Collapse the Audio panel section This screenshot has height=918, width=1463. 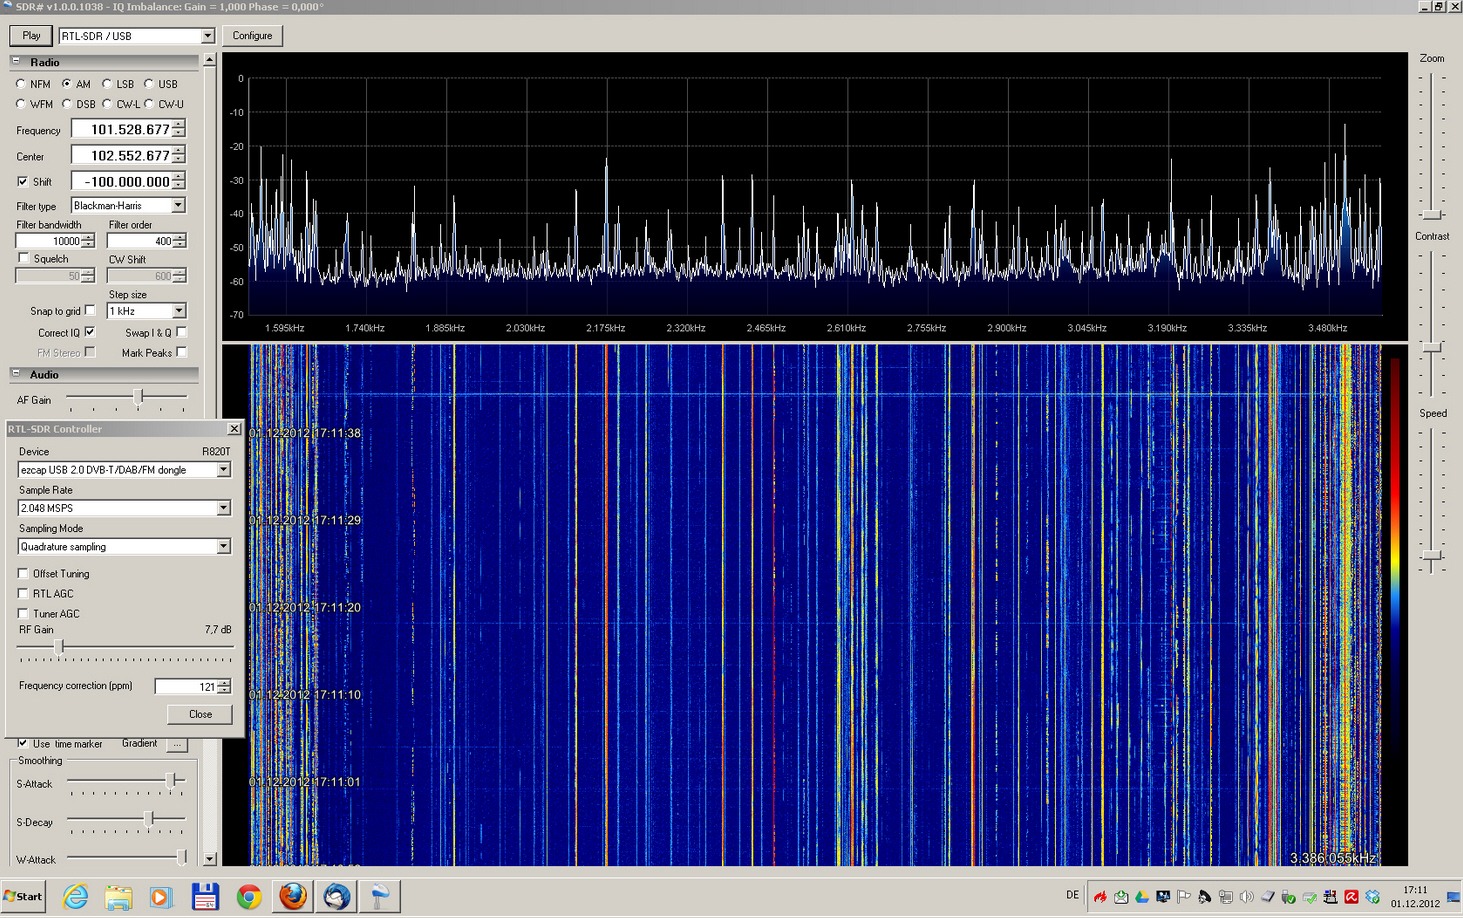coord(16,374)
